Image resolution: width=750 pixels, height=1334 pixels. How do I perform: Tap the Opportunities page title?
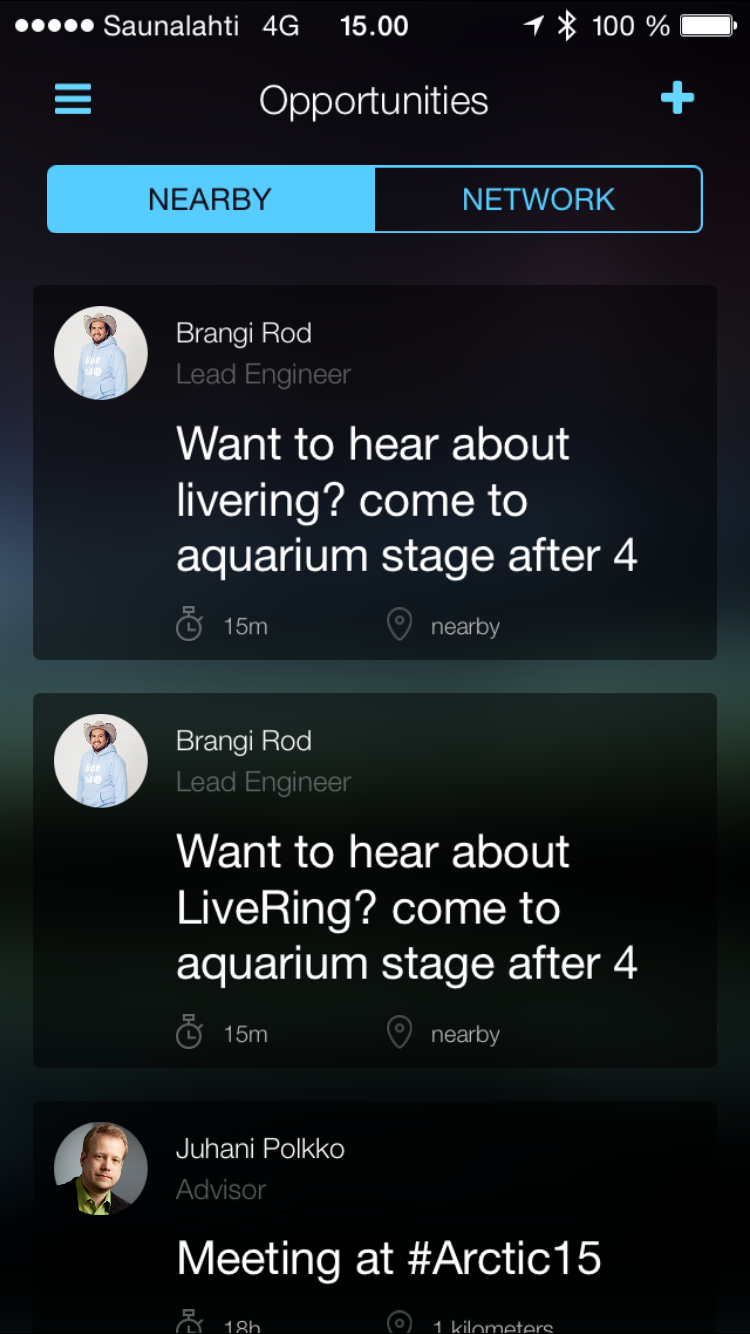[x=374, y=100]
